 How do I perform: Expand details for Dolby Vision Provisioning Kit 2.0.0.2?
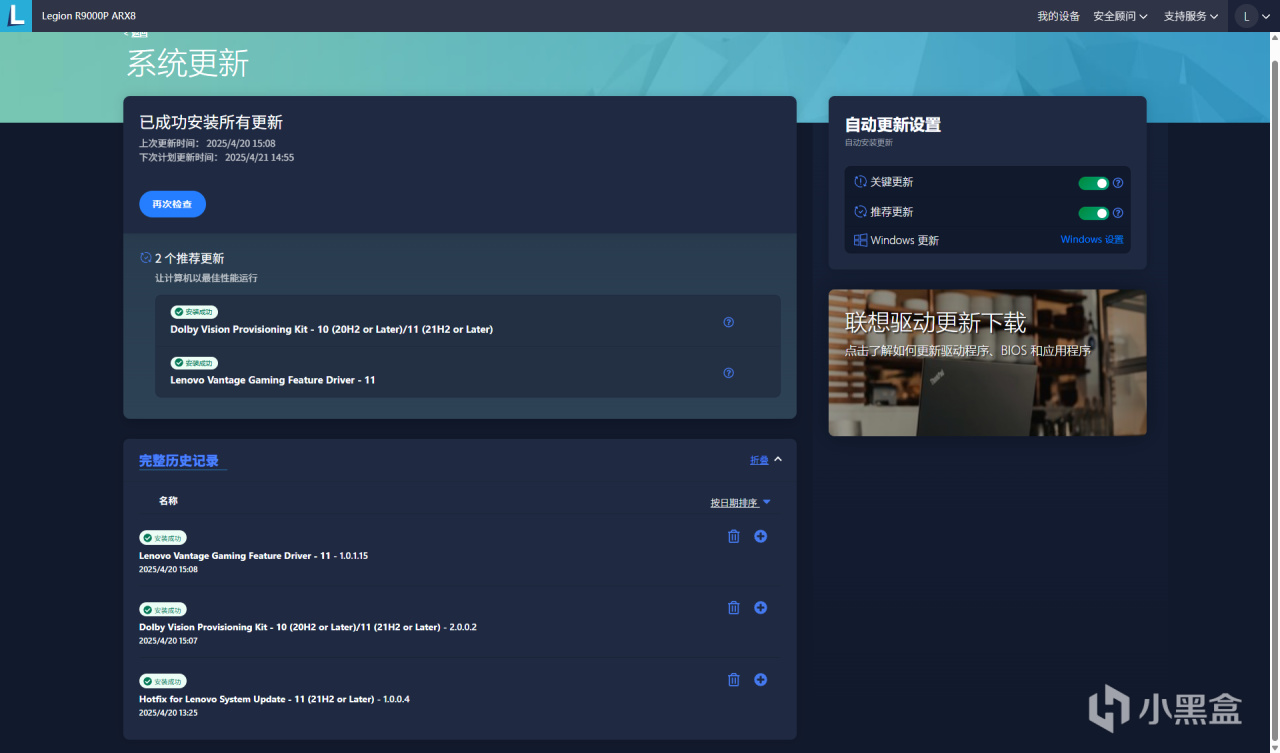(761, 608)
